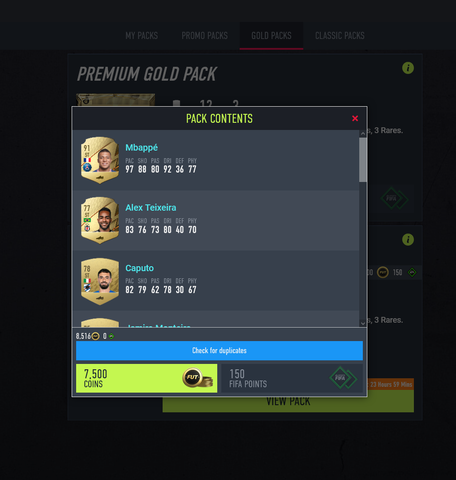Screen dimensions: 456x480
Task: Click the scroll up arrow in pack list
Action: 363,134
